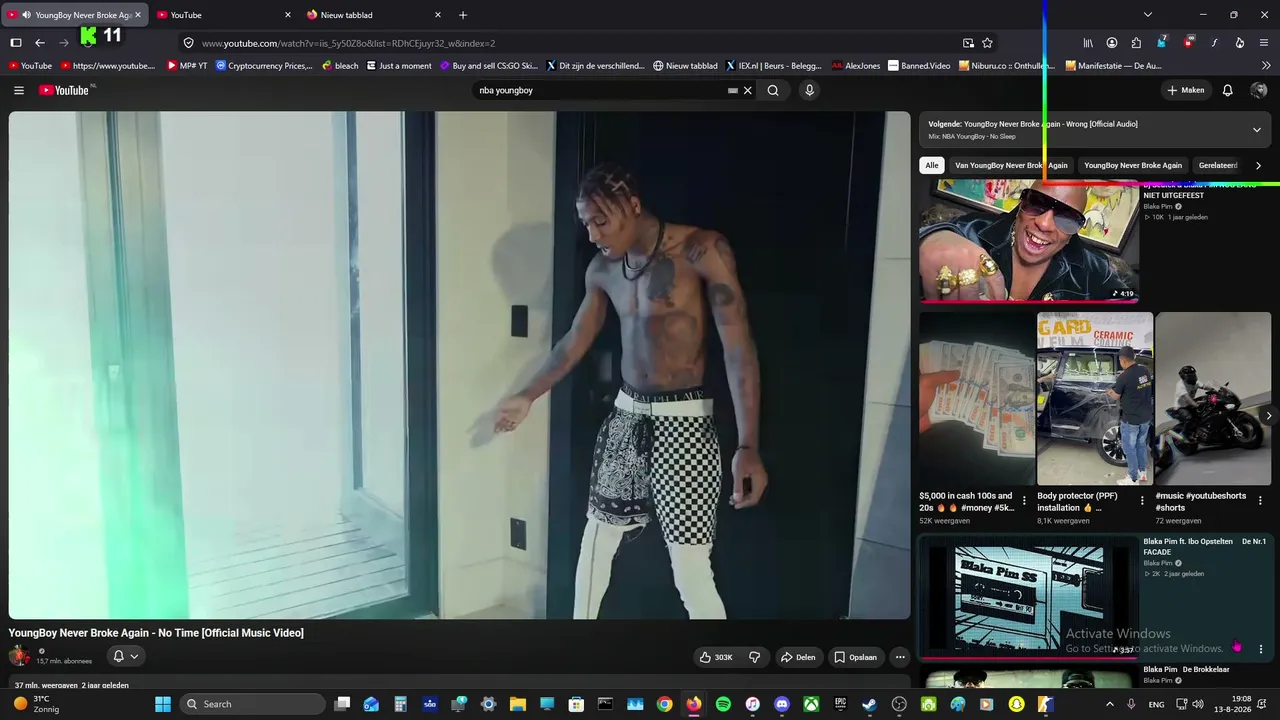
Task: Open the Firefox library icon
Action: tap(1088, 43)
